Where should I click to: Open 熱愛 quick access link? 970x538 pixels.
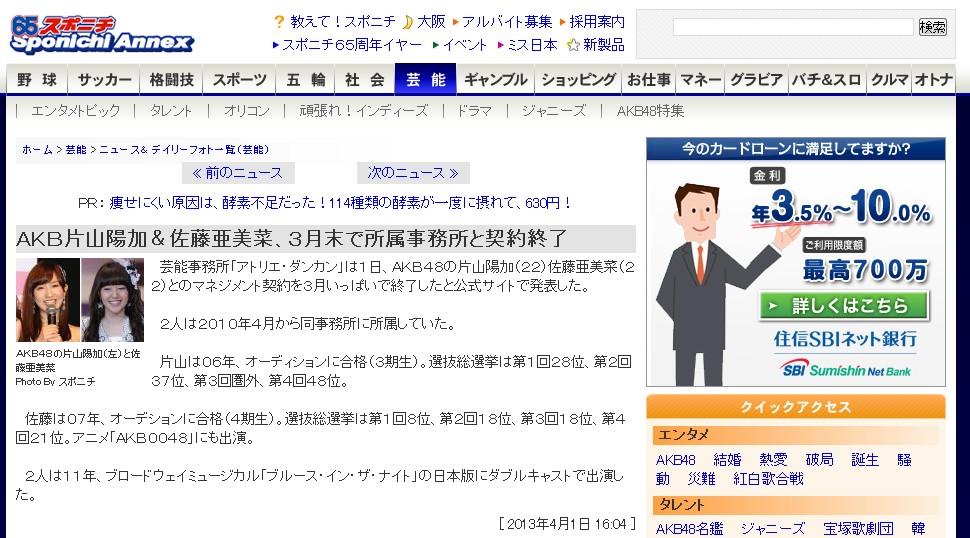tap(773, 460)
